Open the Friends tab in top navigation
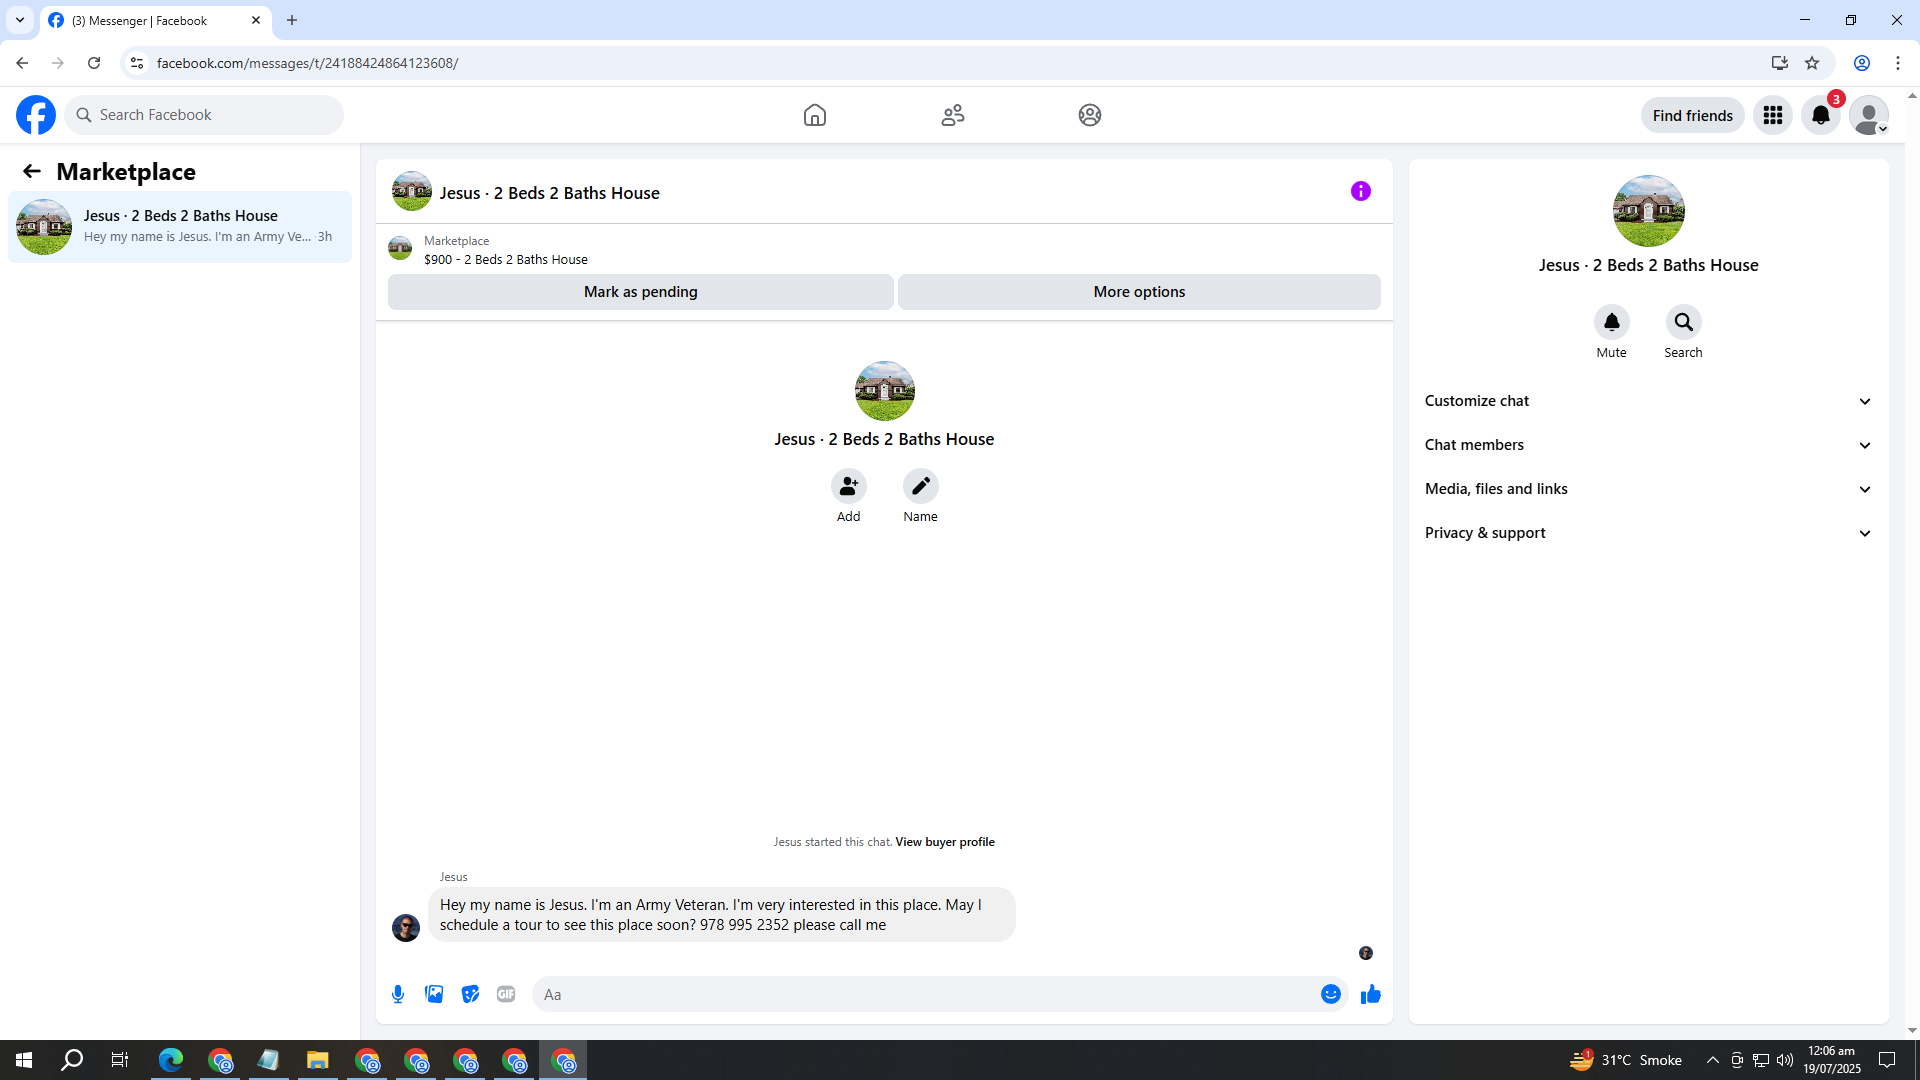Viewport: 1920px width, 1080px height. coord(952,115)
